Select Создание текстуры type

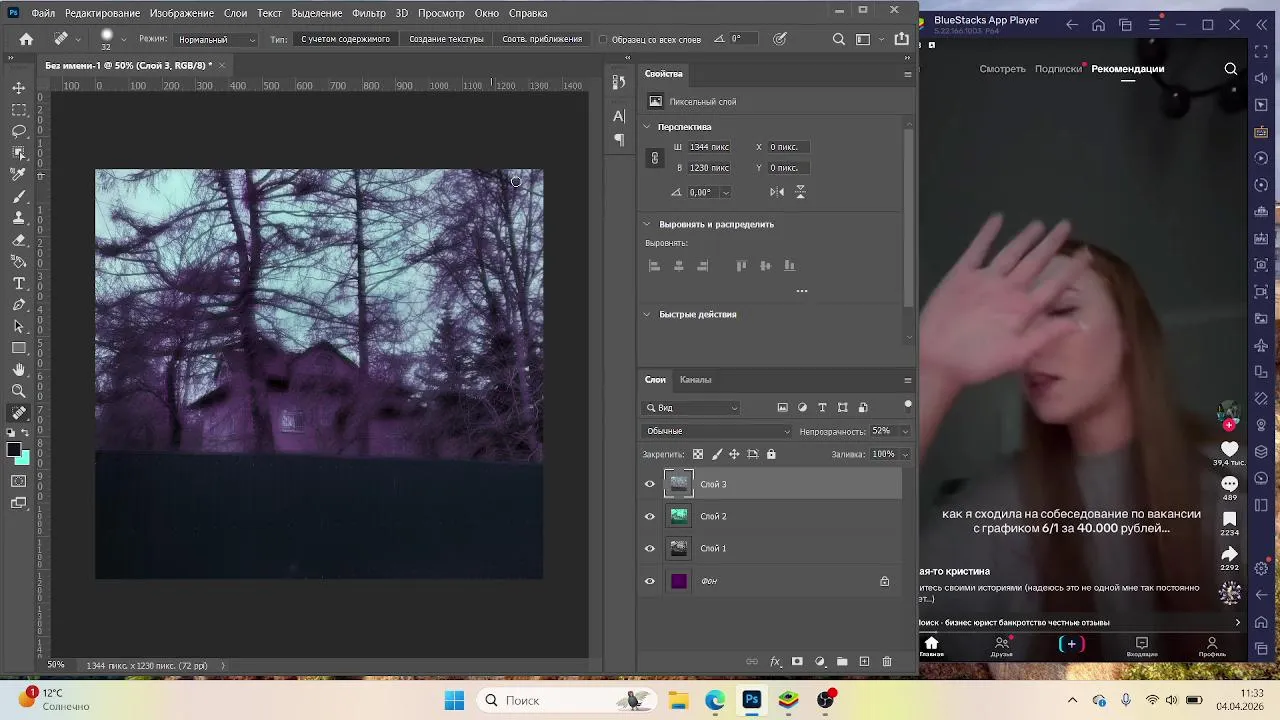[446, 39]
